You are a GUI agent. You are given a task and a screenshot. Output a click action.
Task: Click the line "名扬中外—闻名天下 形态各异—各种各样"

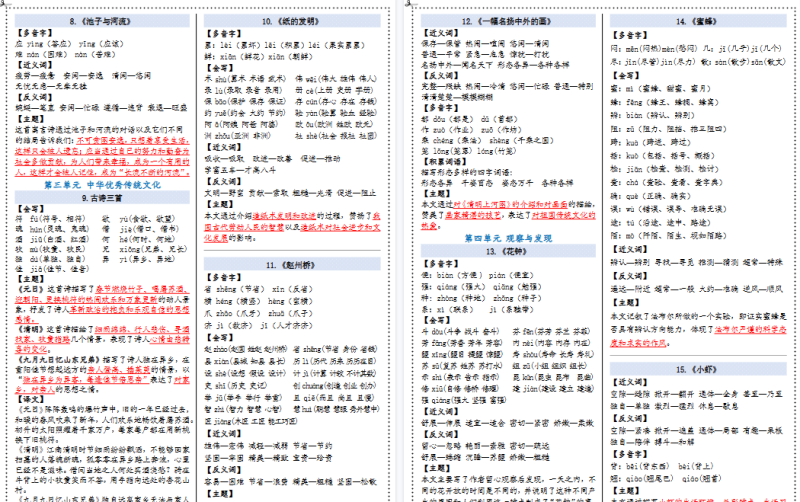[495, 65]
